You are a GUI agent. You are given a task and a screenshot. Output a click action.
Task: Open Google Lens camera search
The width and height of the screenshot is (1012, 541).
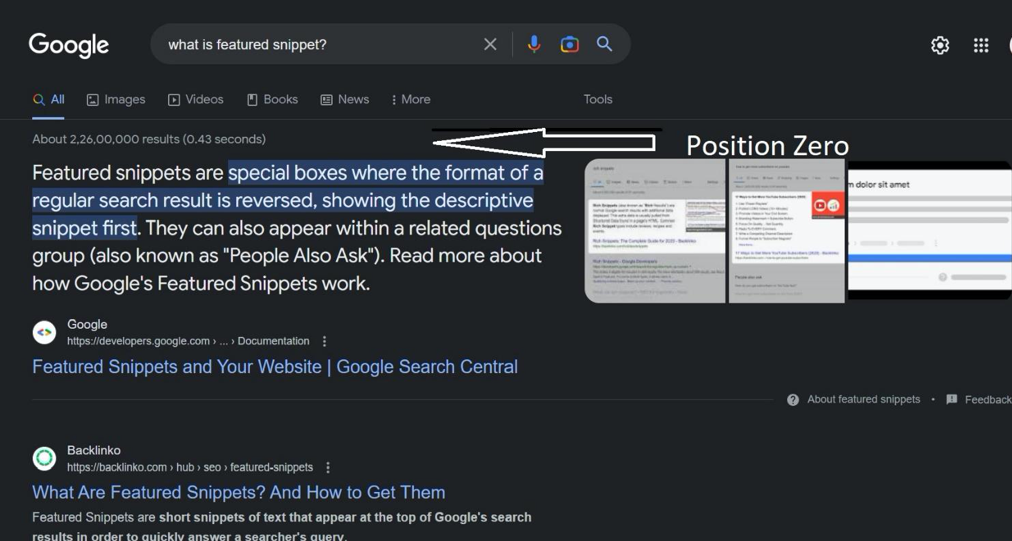pyautogui.click(x=569, y=44)
